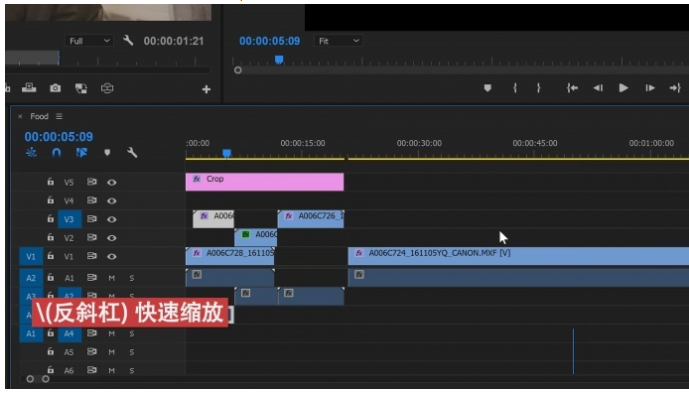Select the A006C728_161105 clip on V1
The width and height of the screenshot is (689, 393).
(230, 256)
